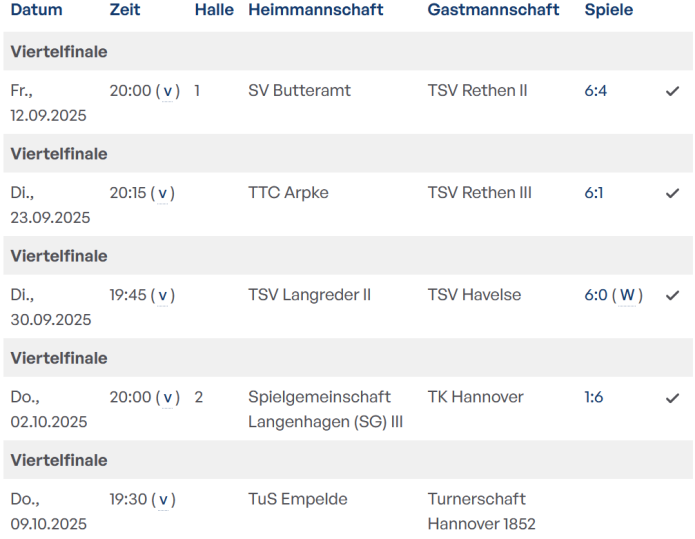Click the 'W' marker next to 6:0
Image resolution: width=695 pixels, height=539 pixels.
(x=627, y=295)
